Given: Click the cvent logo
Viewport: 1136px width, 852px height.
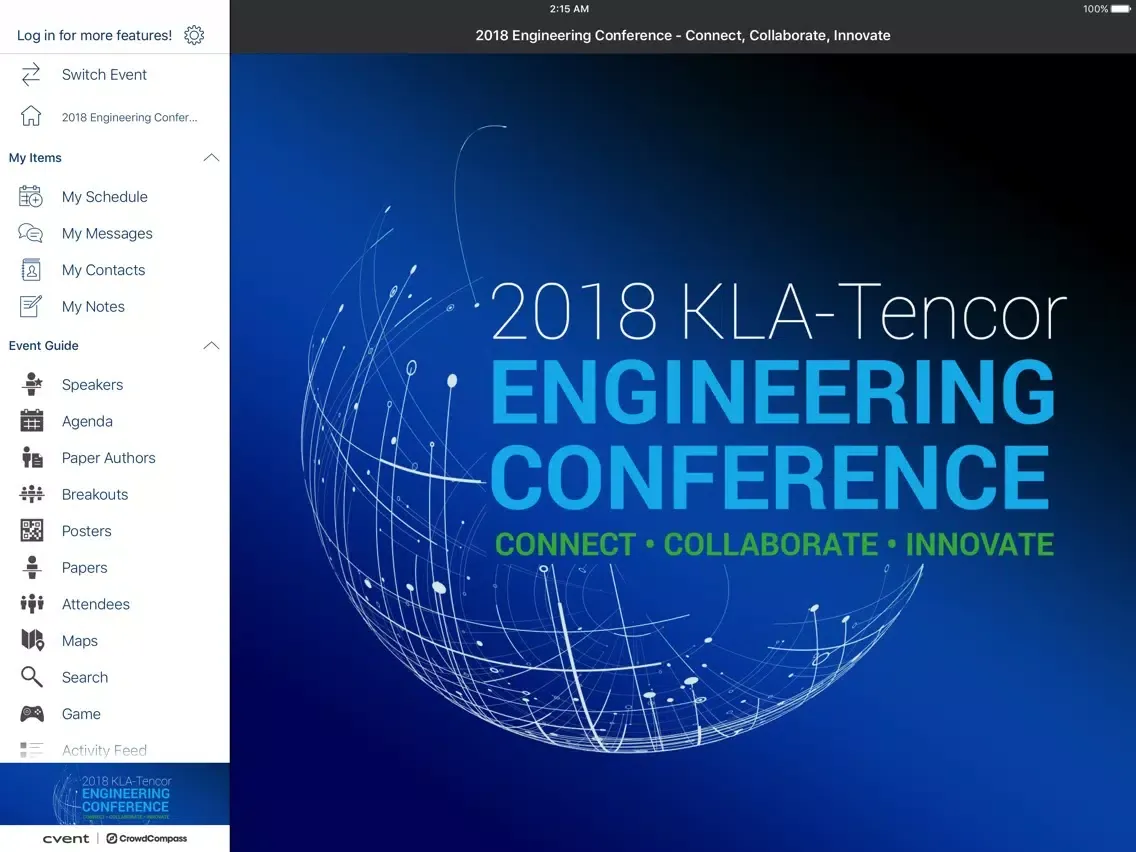Looking at the screenshot, I should click(66, 838).
